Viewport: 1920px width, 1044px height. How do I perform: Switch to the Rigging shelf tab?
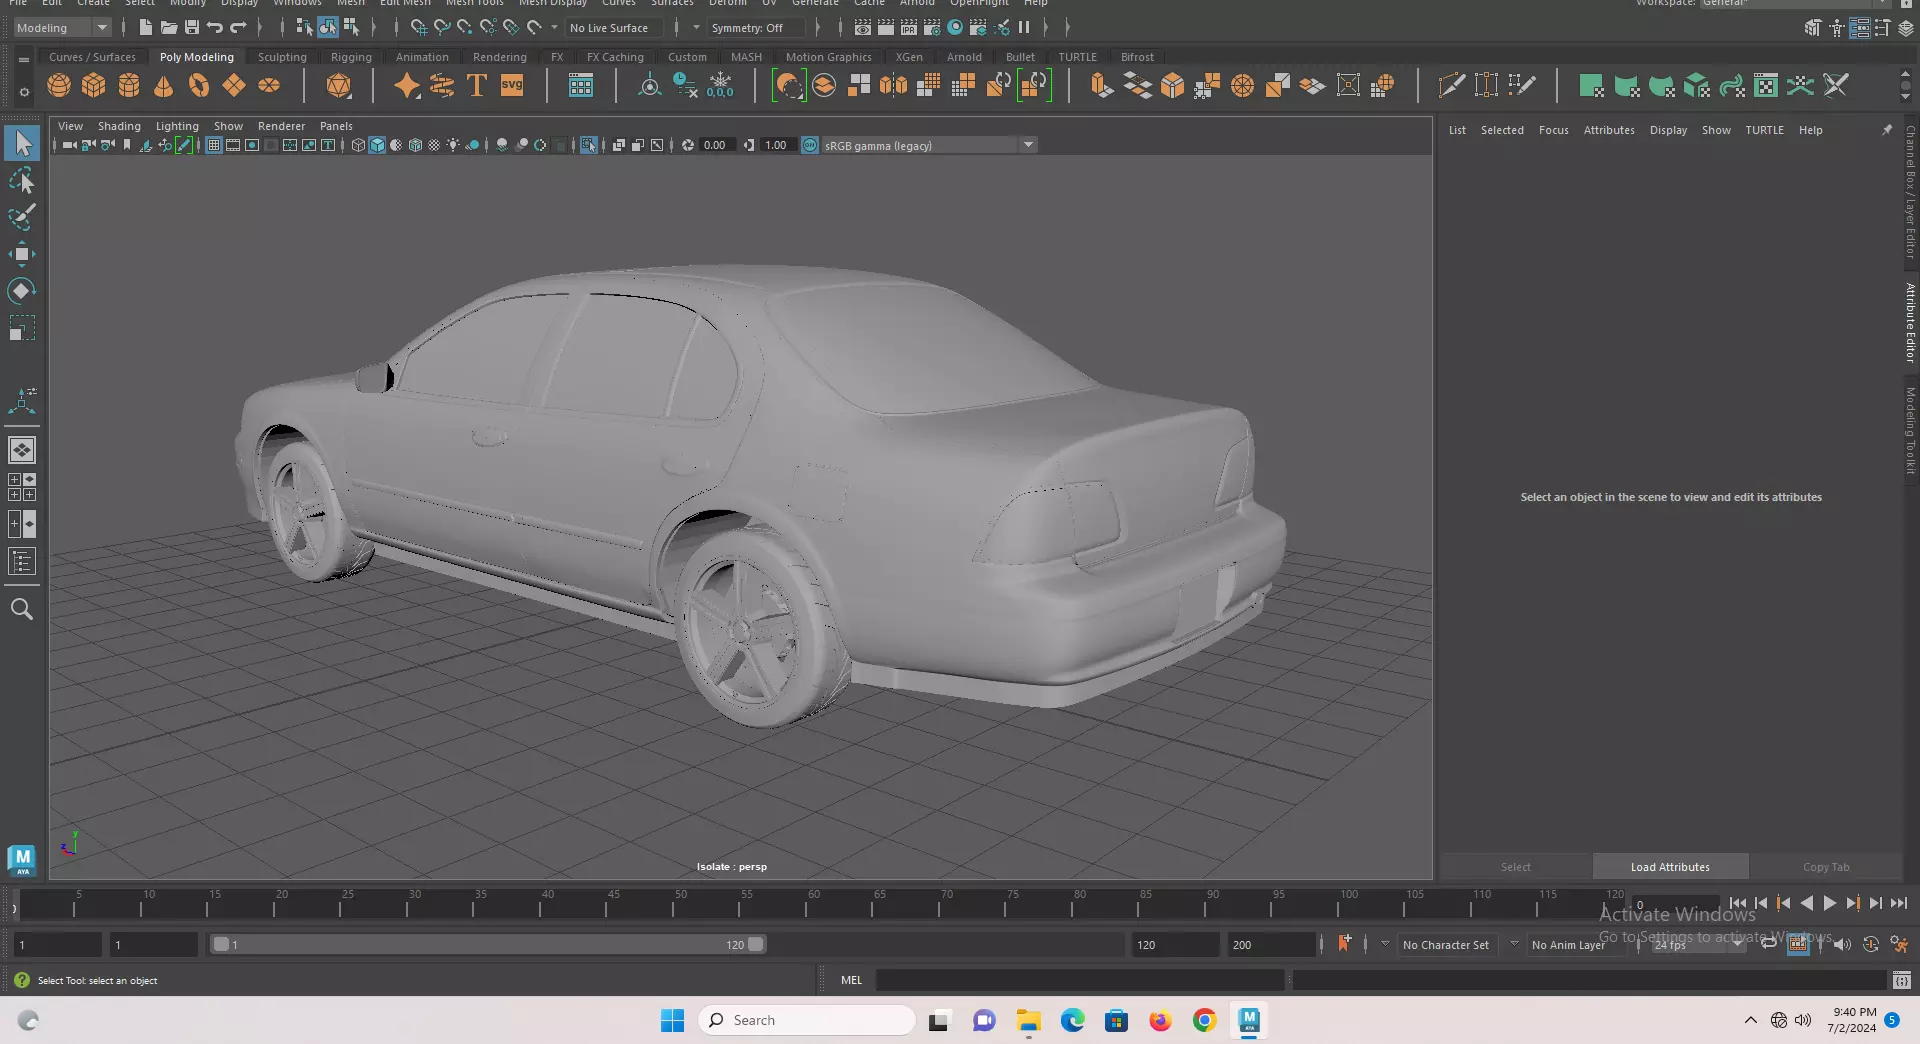(x=351, y=57)
